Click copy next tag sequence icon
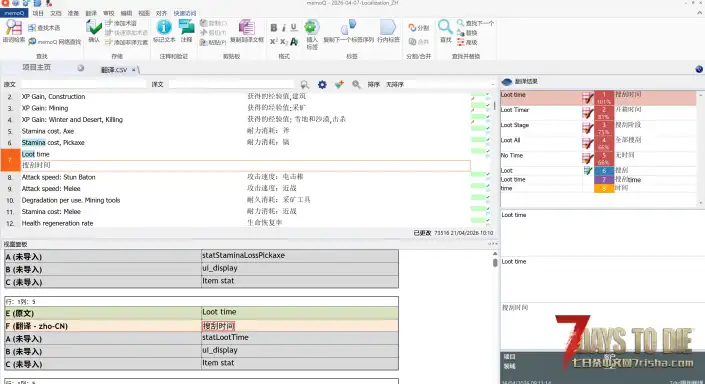 pyautogui.click(x=348, y=27)
